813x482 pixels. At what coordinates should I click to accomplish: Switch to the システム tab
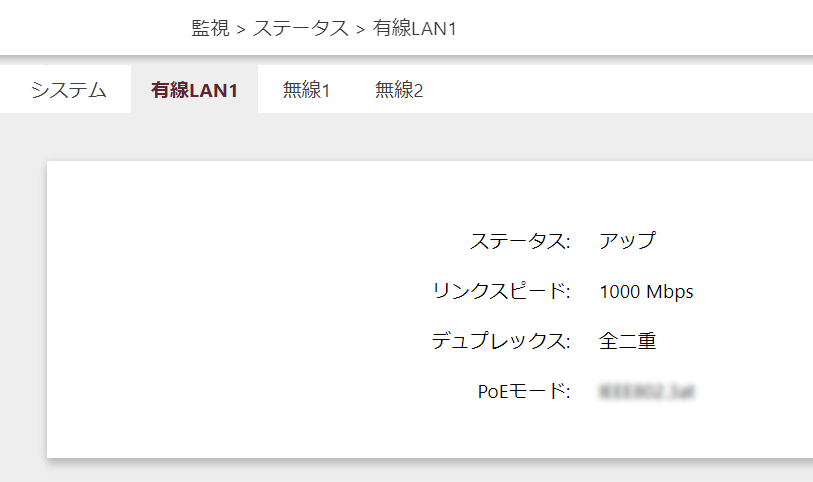(68, 90)
